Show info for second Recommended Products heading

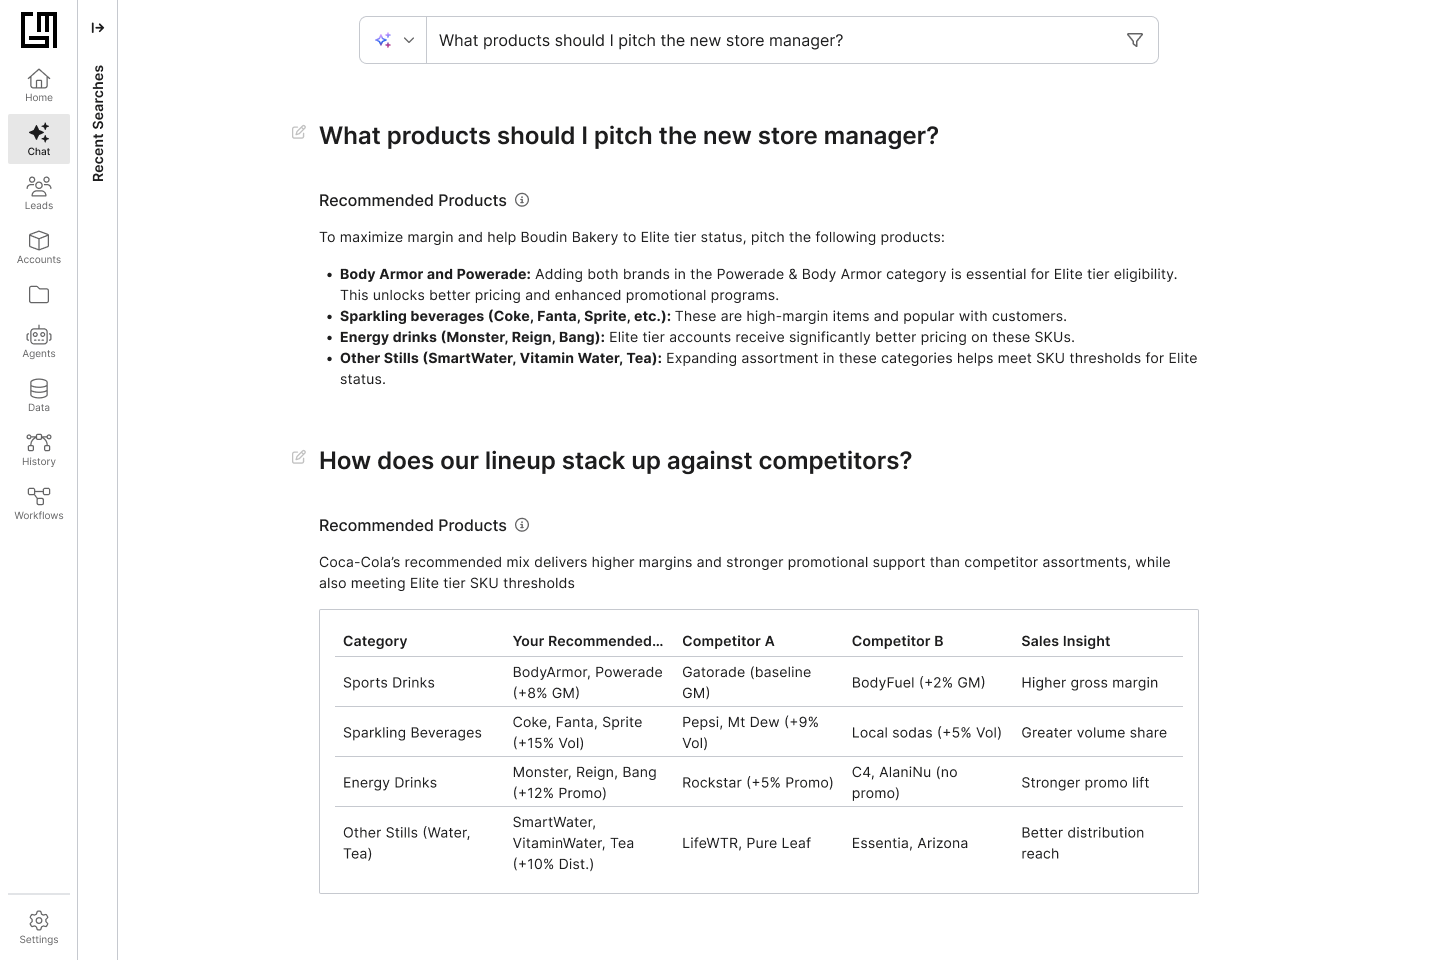[x=522, y=525]
